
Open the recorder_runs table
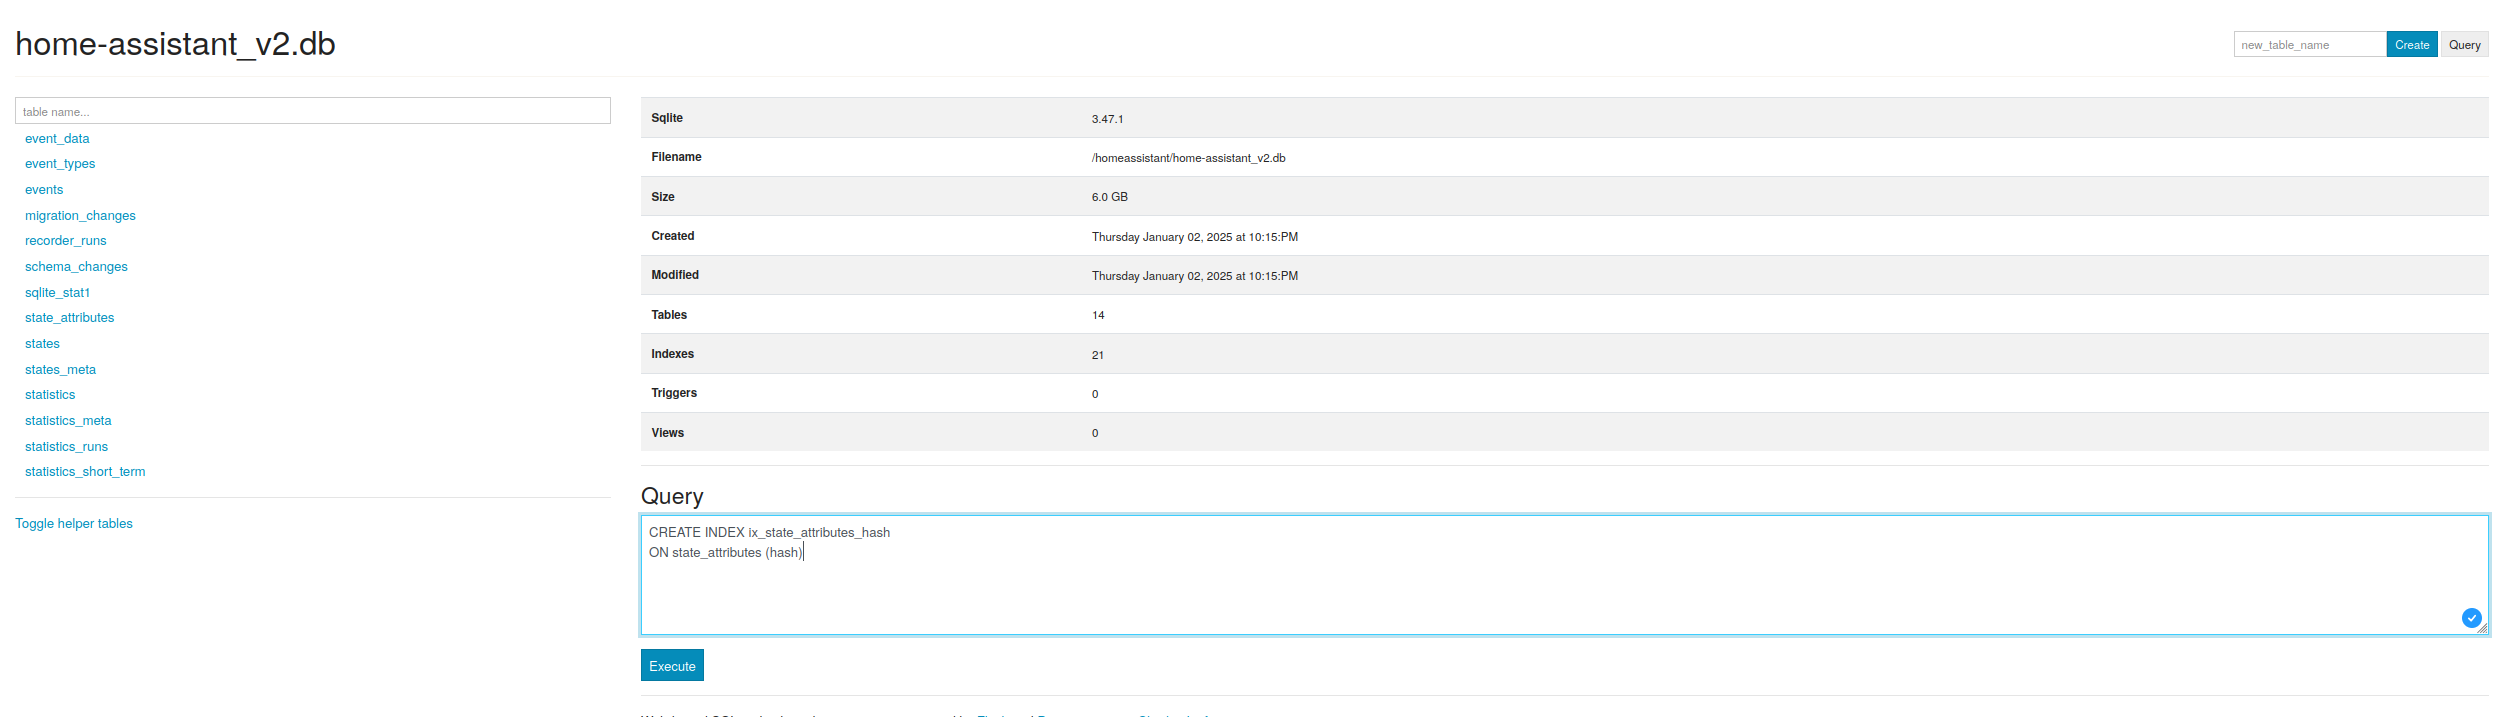click(x=65, y=241)
